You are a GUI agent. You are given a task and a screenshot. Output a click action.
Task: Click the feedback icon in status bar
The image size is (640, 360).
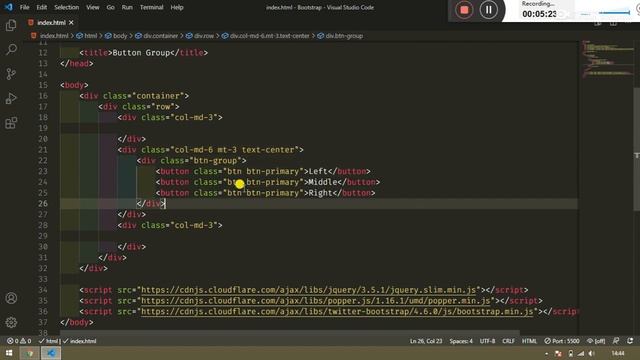tap(616, 341)
